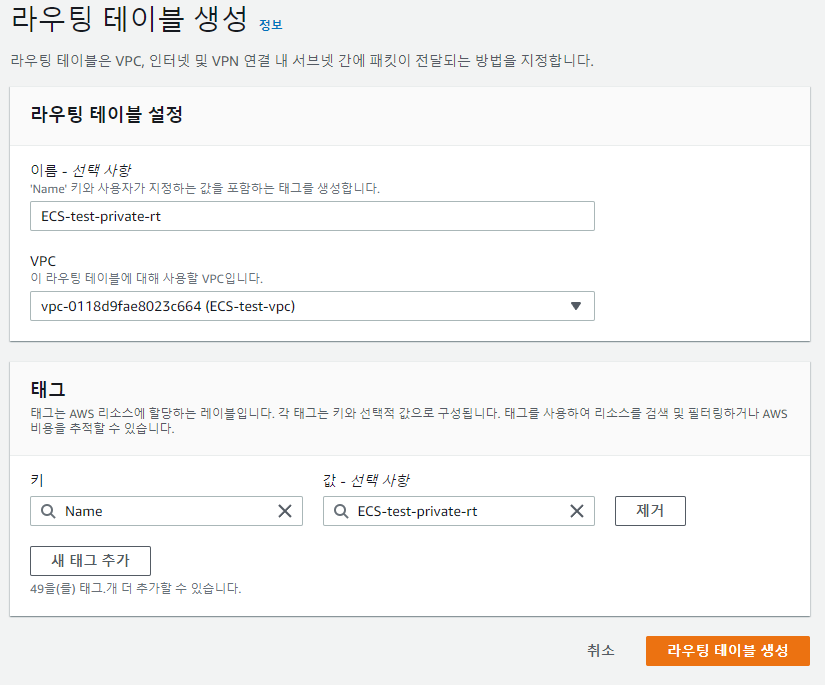Open the VPC selection combo box
Image resolution: width=825 pixels, height=685 pixels.
[312, 306]
